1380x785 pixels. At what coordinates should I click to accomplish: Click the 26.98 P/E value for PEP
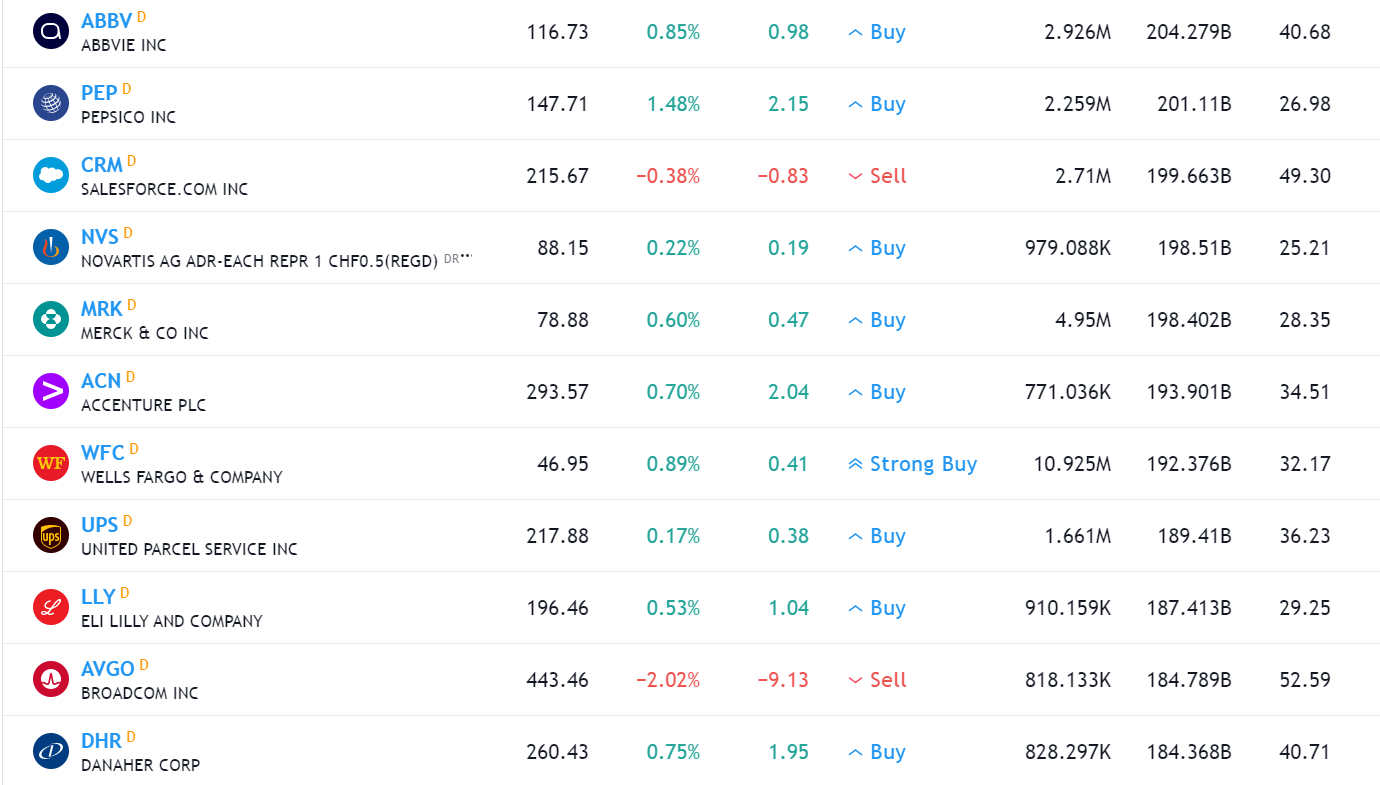[1305, 104]
